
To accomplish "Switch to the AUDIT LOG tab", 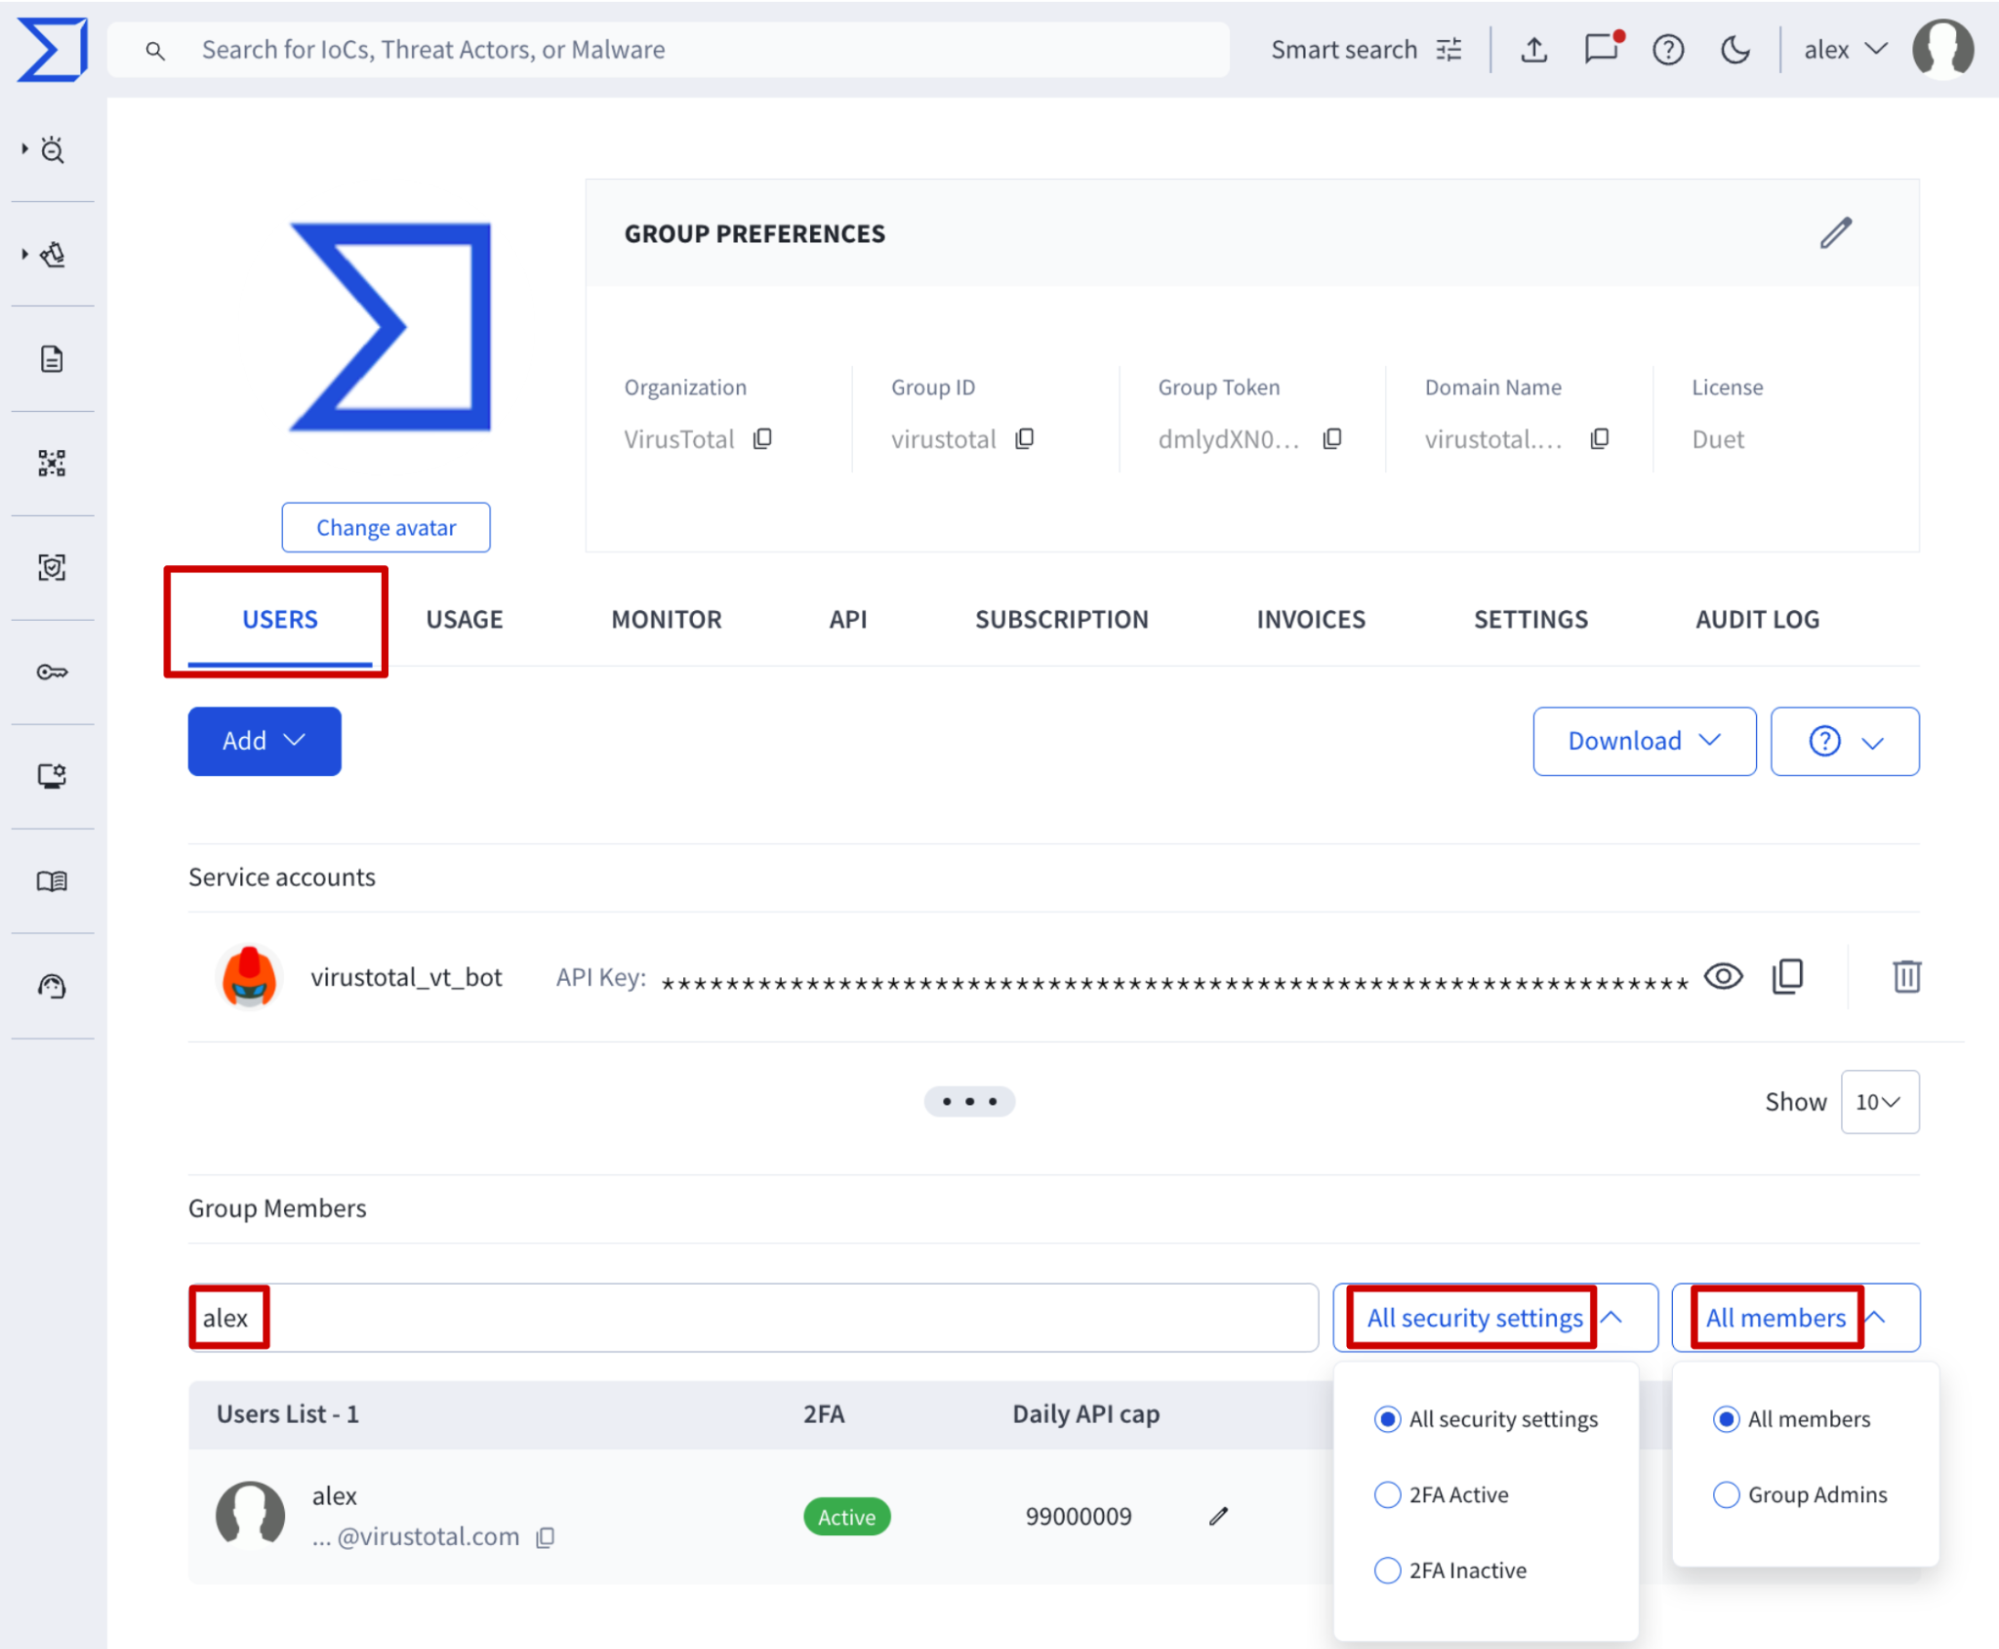I will click(x=1757, y=619).
